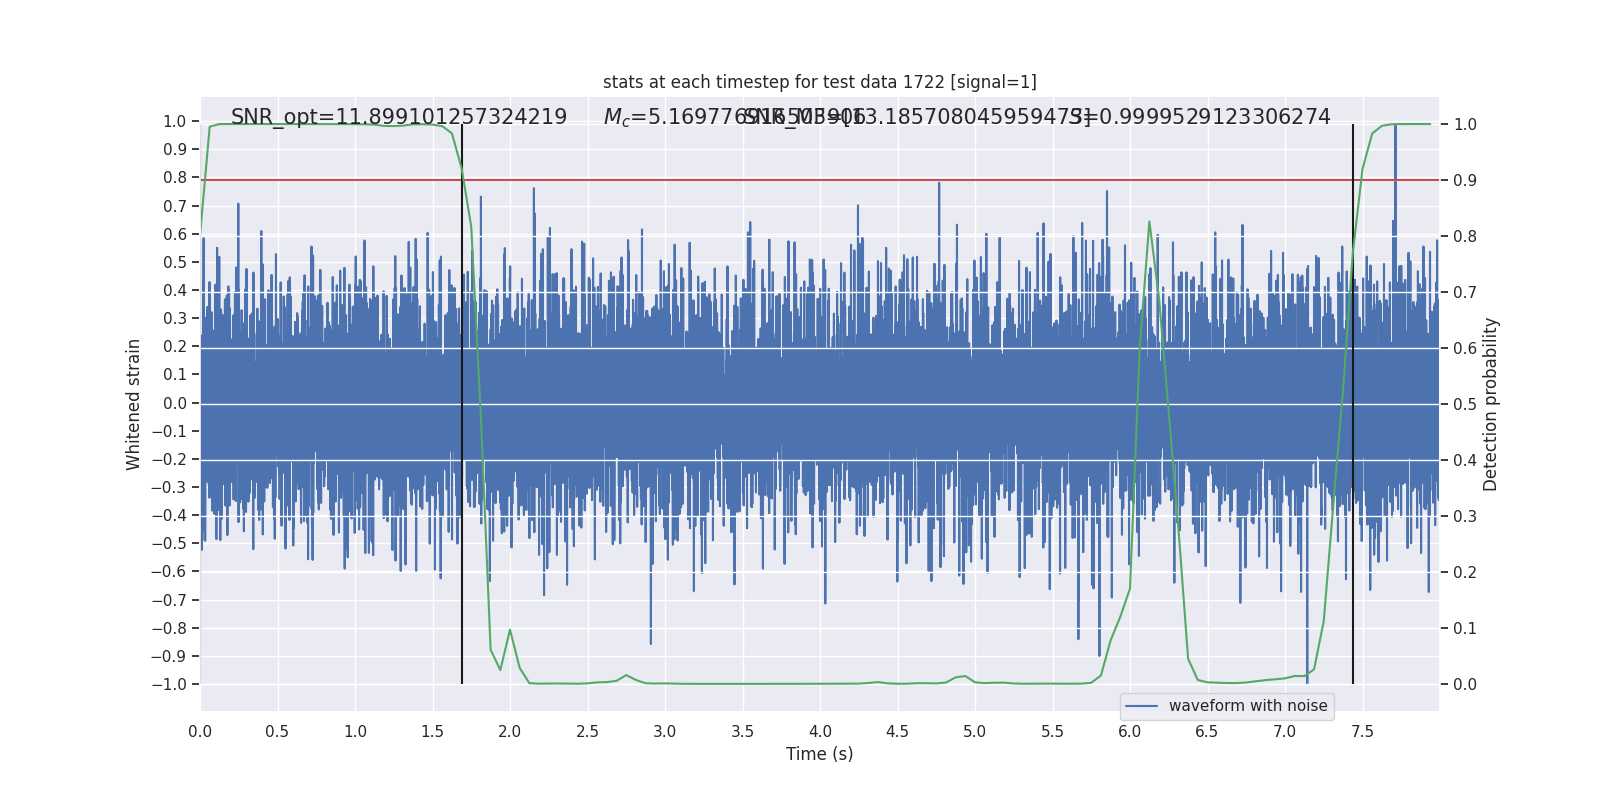Screen dimensions: 1600x800
Task: Click the right axis tick label 0.6
Action: (x=1465, y=349)
